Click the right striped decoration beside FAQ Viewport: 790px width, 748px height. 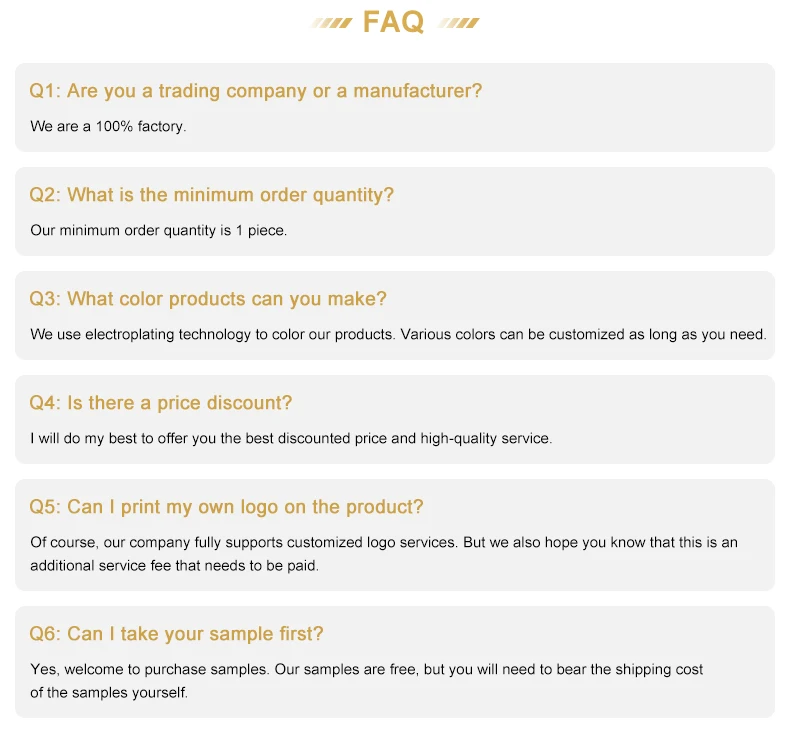[x=458, y=23]
